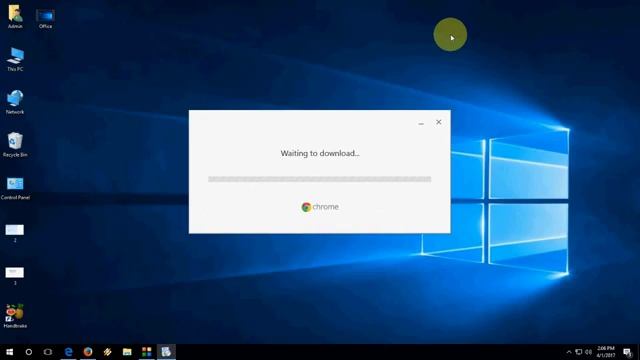Switch to Firefox in the taskbar
640x360 pixels.
(88, 352)
